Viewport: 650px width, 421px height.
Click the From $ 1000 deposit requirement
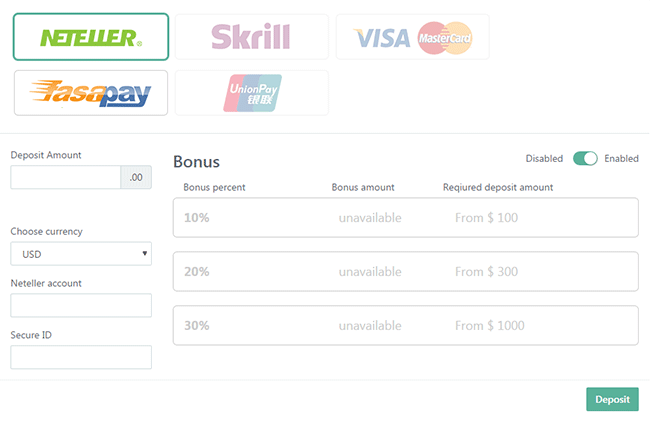(x=489, y=325)
